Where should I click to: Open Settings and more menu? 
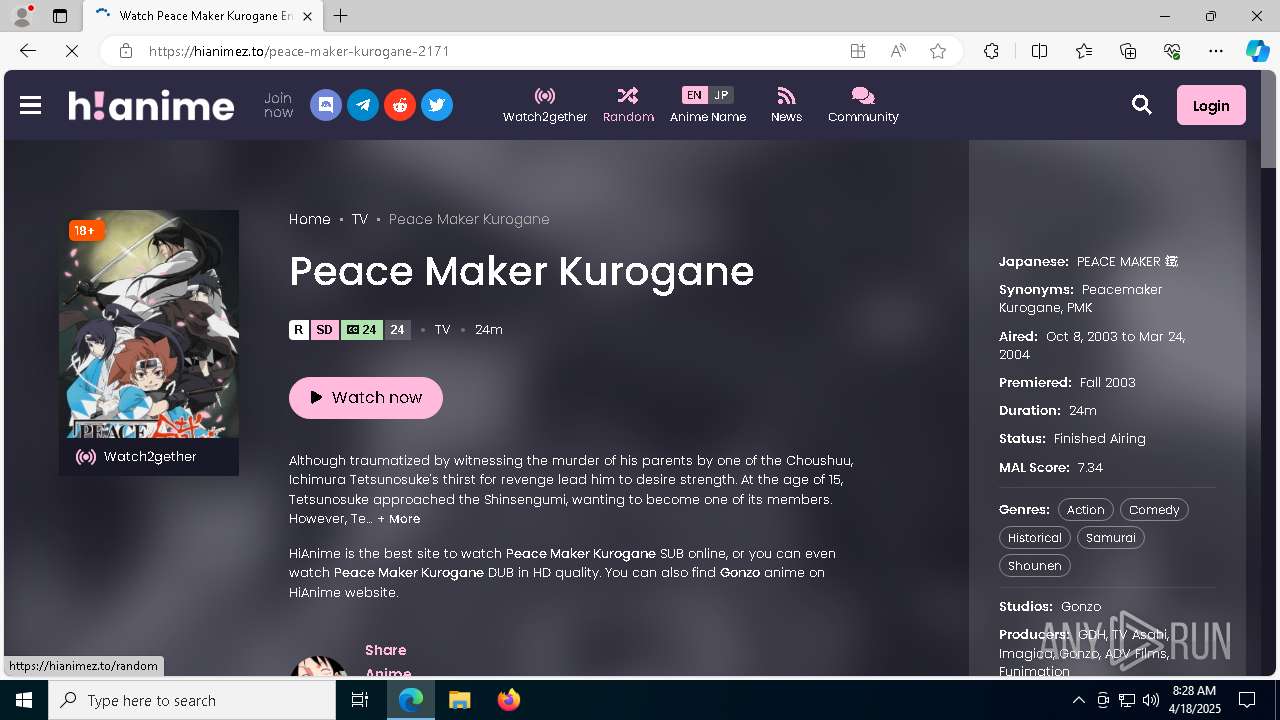coord(1216,51)
